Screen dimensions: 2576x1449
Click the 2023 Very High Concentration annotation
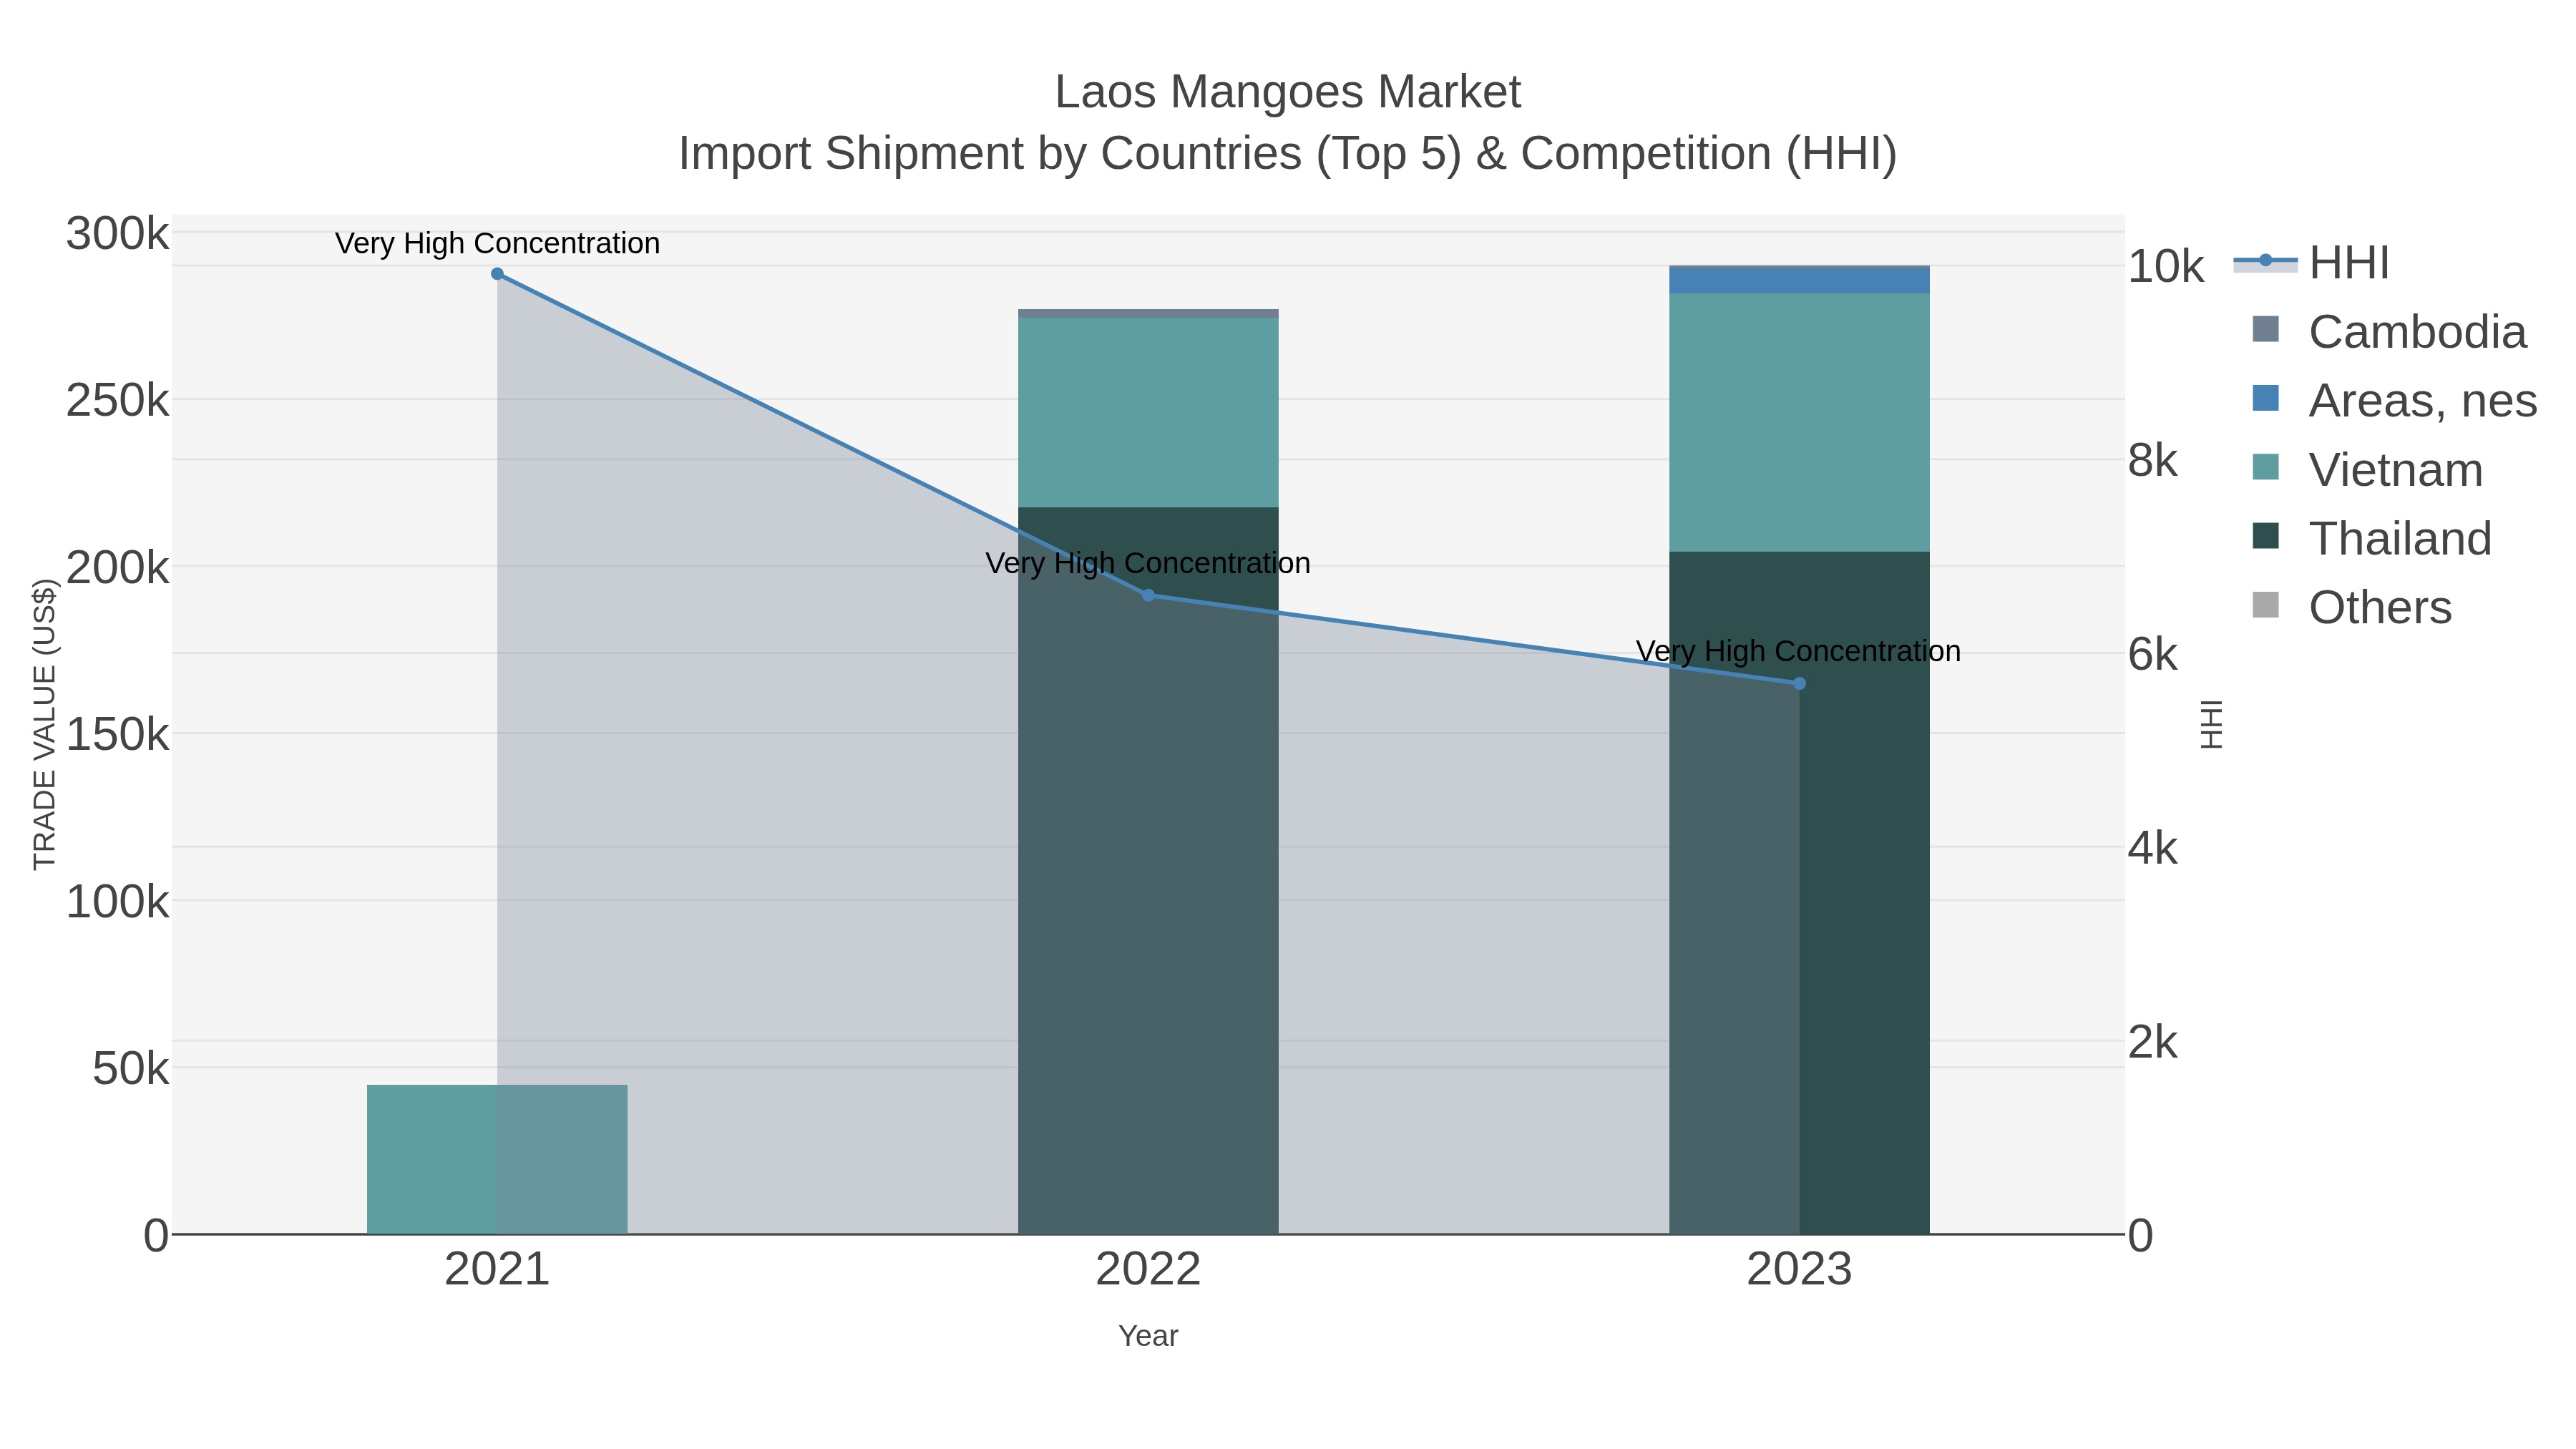tap(1799, 651)
